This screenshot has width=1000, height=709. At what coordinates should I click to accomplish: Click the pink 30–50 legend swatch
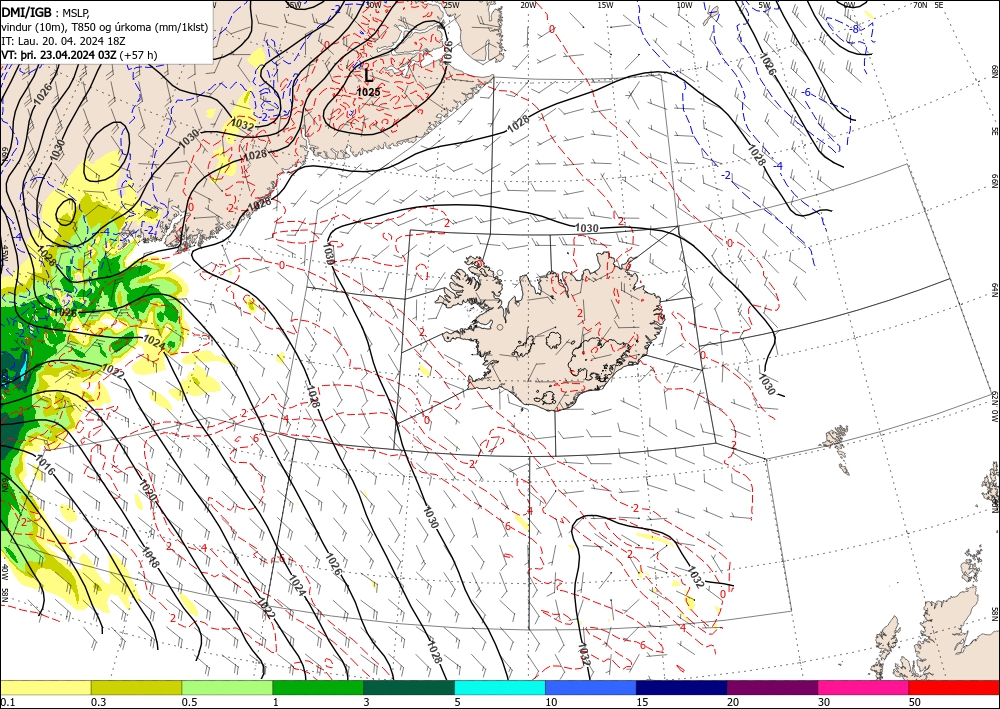(x=864, y=687)
